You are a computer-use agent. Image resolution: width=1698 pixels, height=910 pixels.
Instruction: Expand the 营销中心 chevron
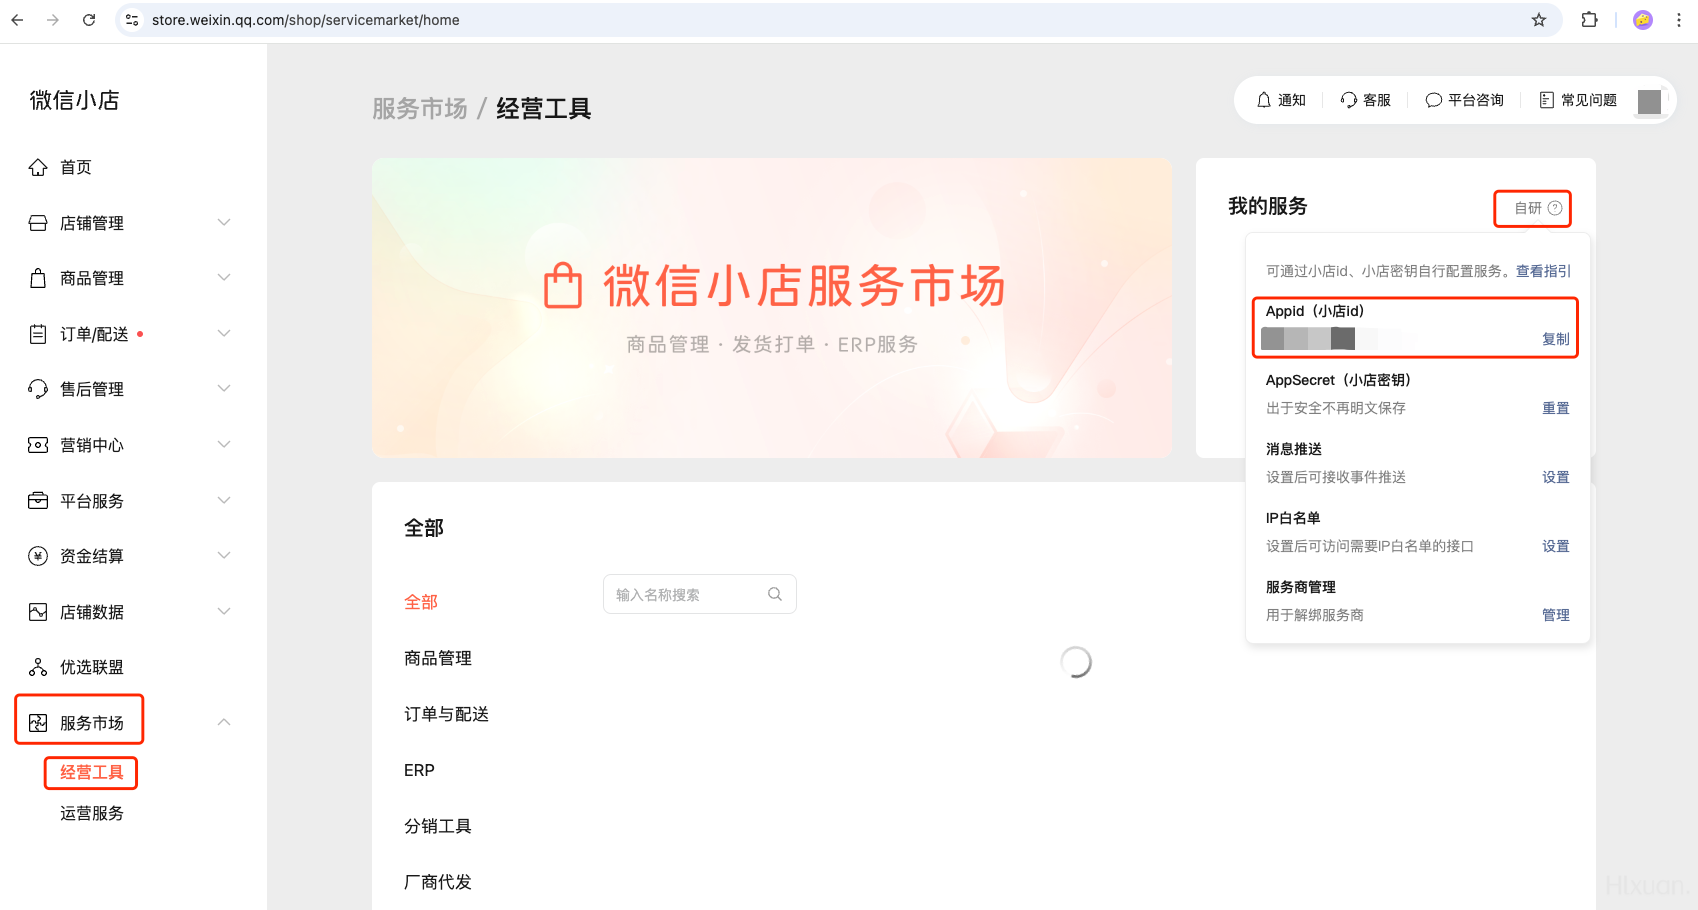[x=224, y=444]
